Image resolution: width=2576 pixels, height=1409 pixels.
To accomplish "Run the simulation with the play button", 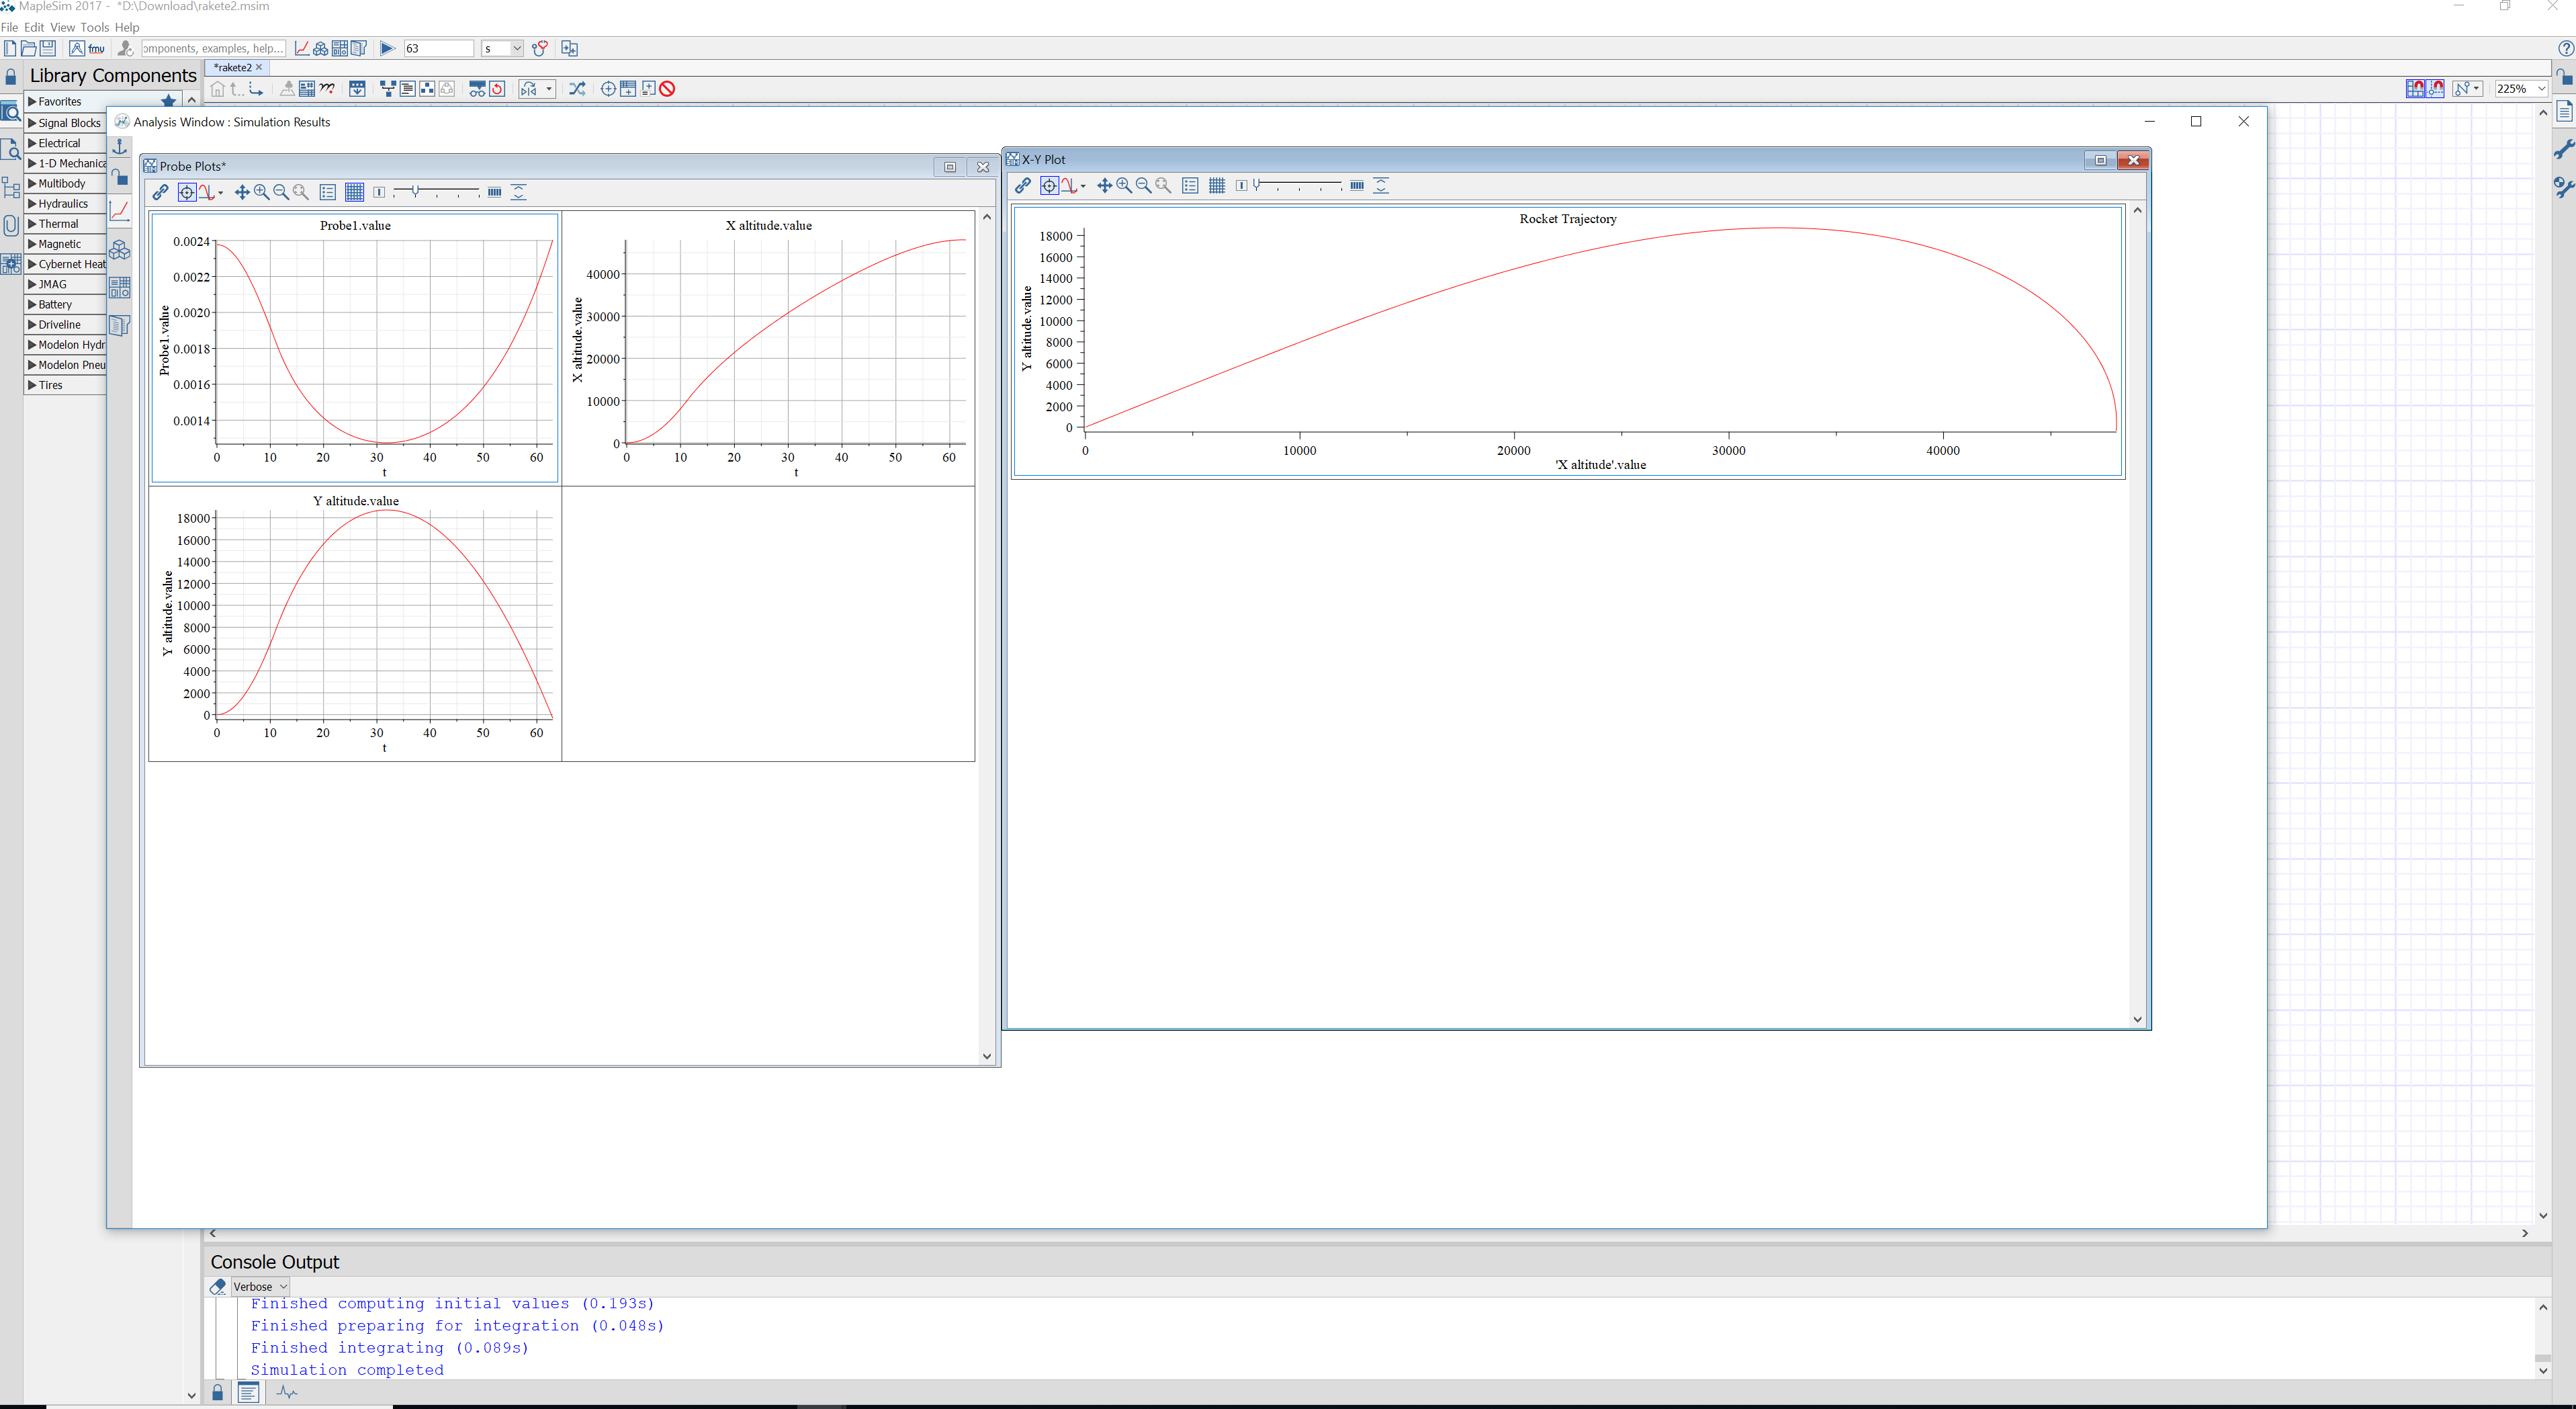I will click(387, 48).
